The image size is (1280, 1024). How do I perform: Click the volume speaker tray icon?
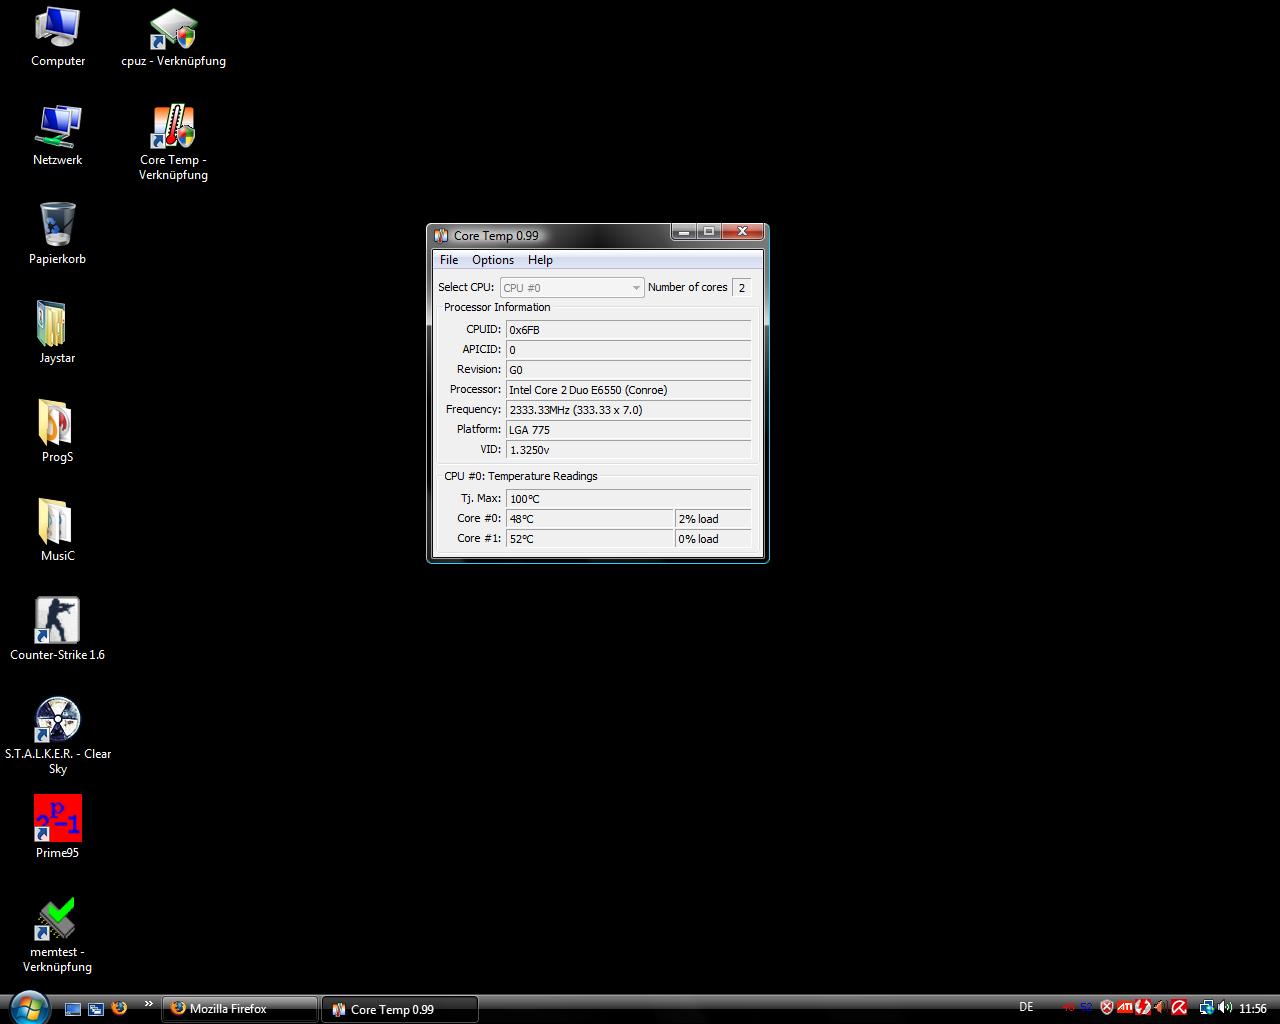point(1225,1008)
